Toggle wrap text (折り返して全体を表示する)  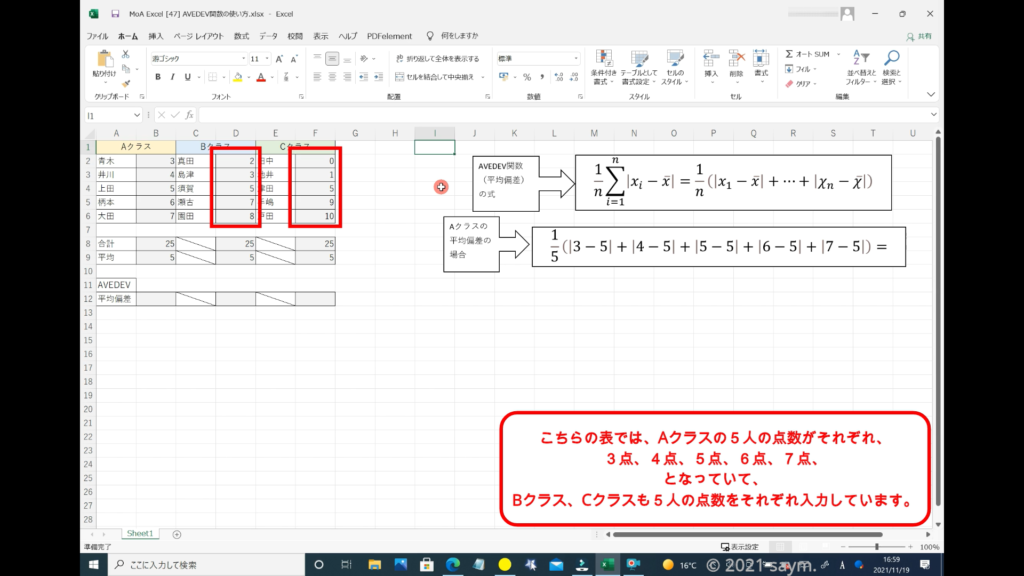(x=437, y=59)
